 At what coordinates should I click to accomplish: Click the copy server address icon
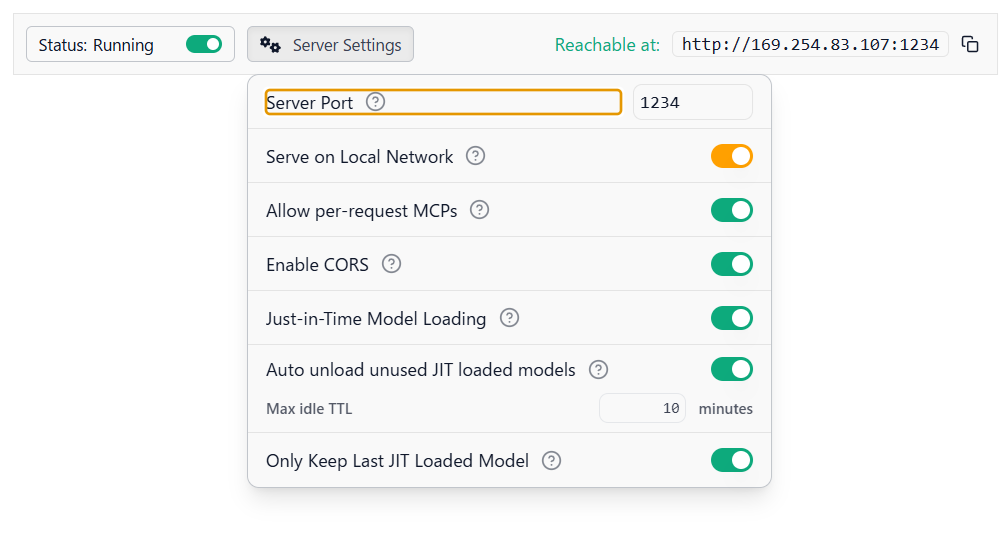coord(970,44)
